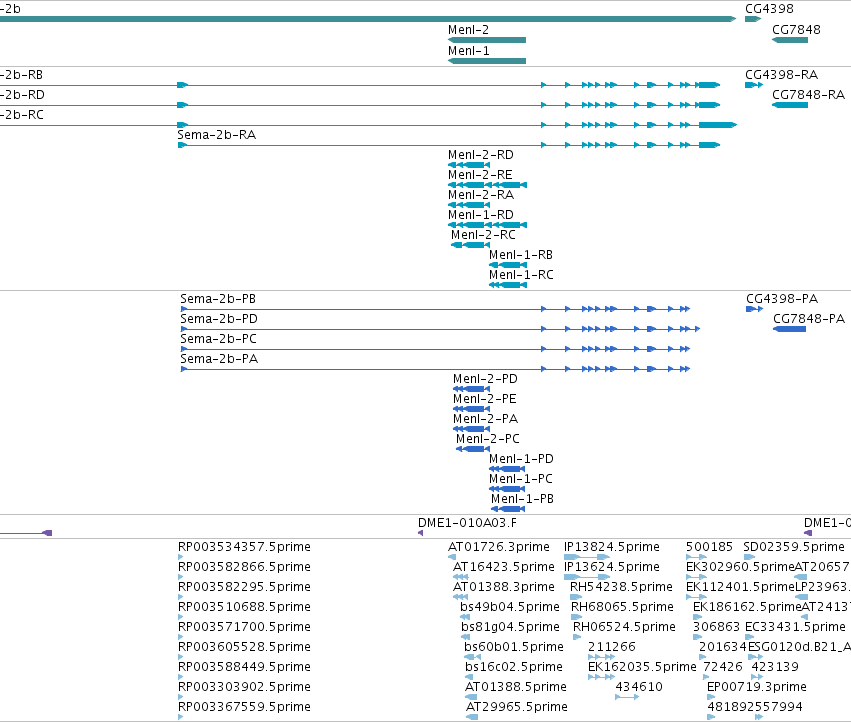The height and width of the screenshot is (722, 851).
Task: Open the RH68065.5prime EST label
Action: point(622,607)
